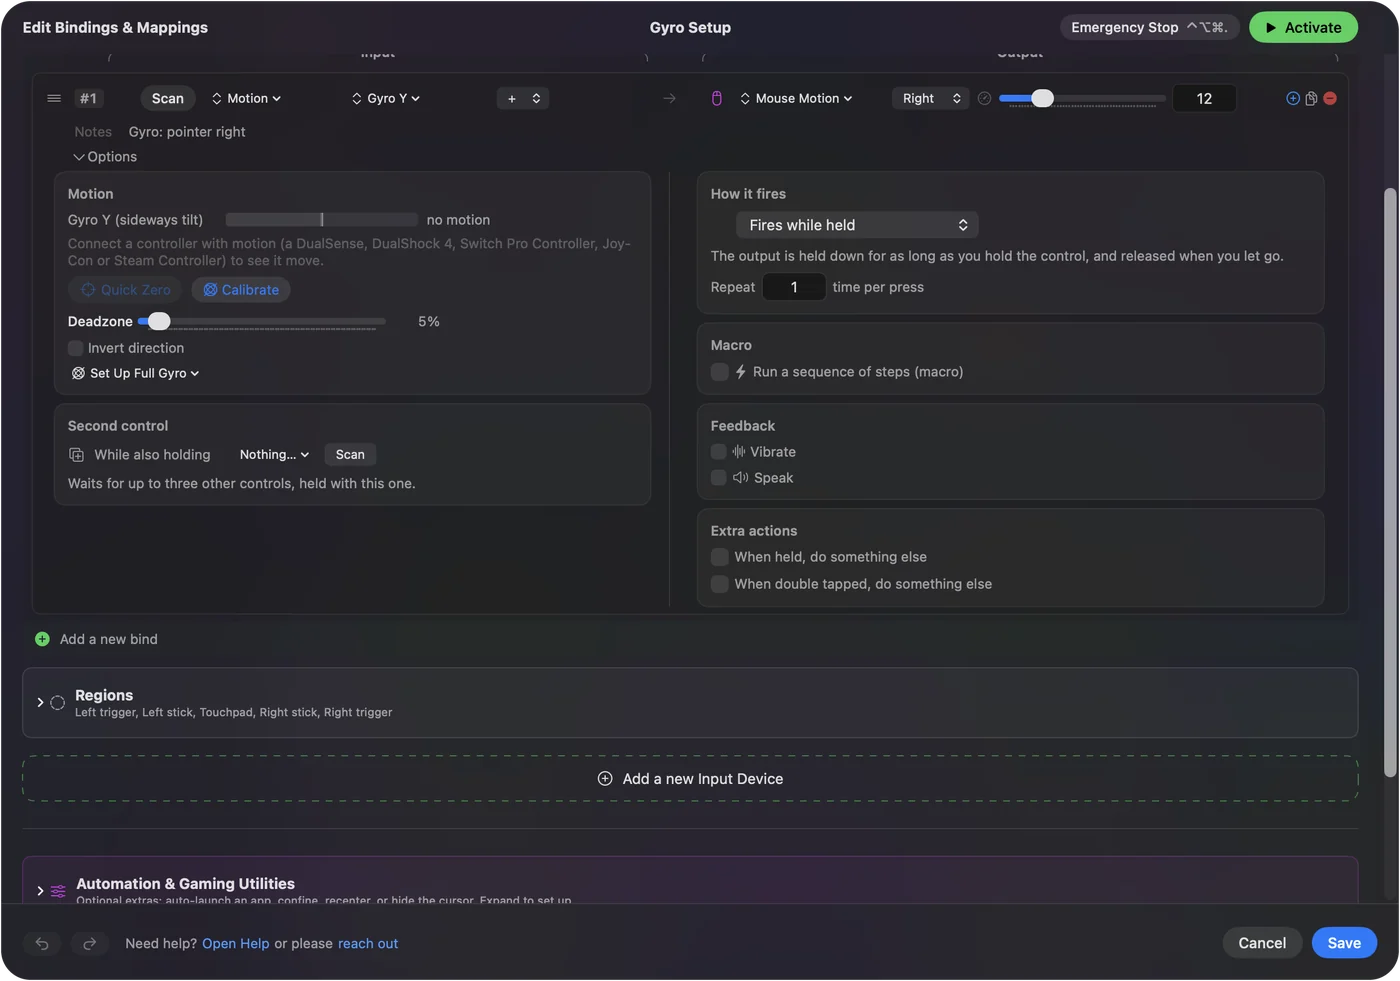Collapse the Options section
The height and width of the screenshot is (981, 1400).
click(x=104, y=157)
